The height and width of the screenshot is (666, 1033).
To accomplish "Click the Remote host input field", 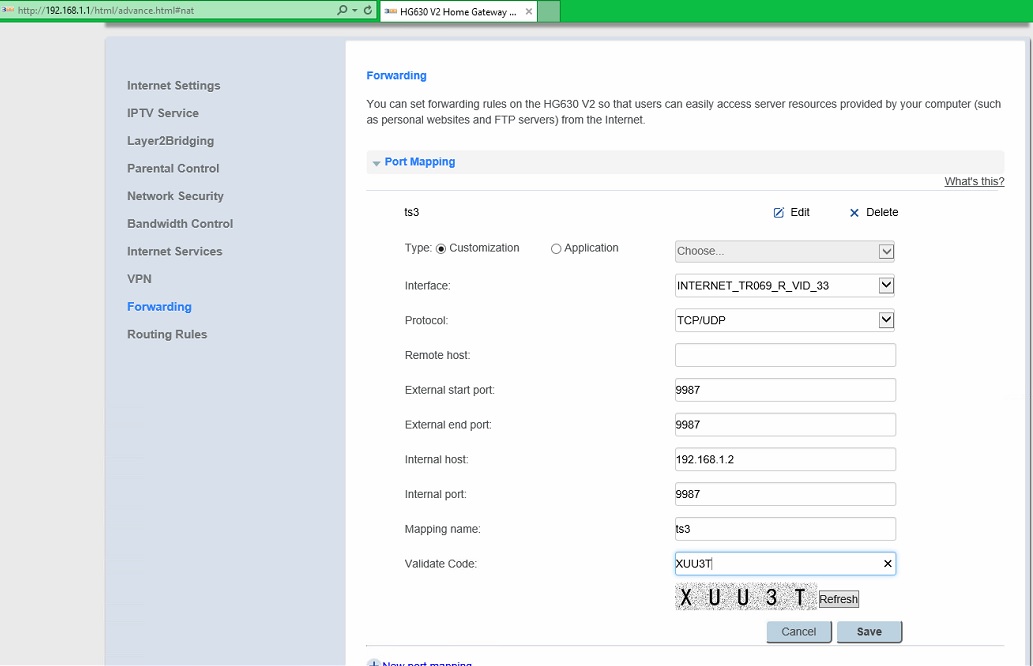I will (785, 355).
